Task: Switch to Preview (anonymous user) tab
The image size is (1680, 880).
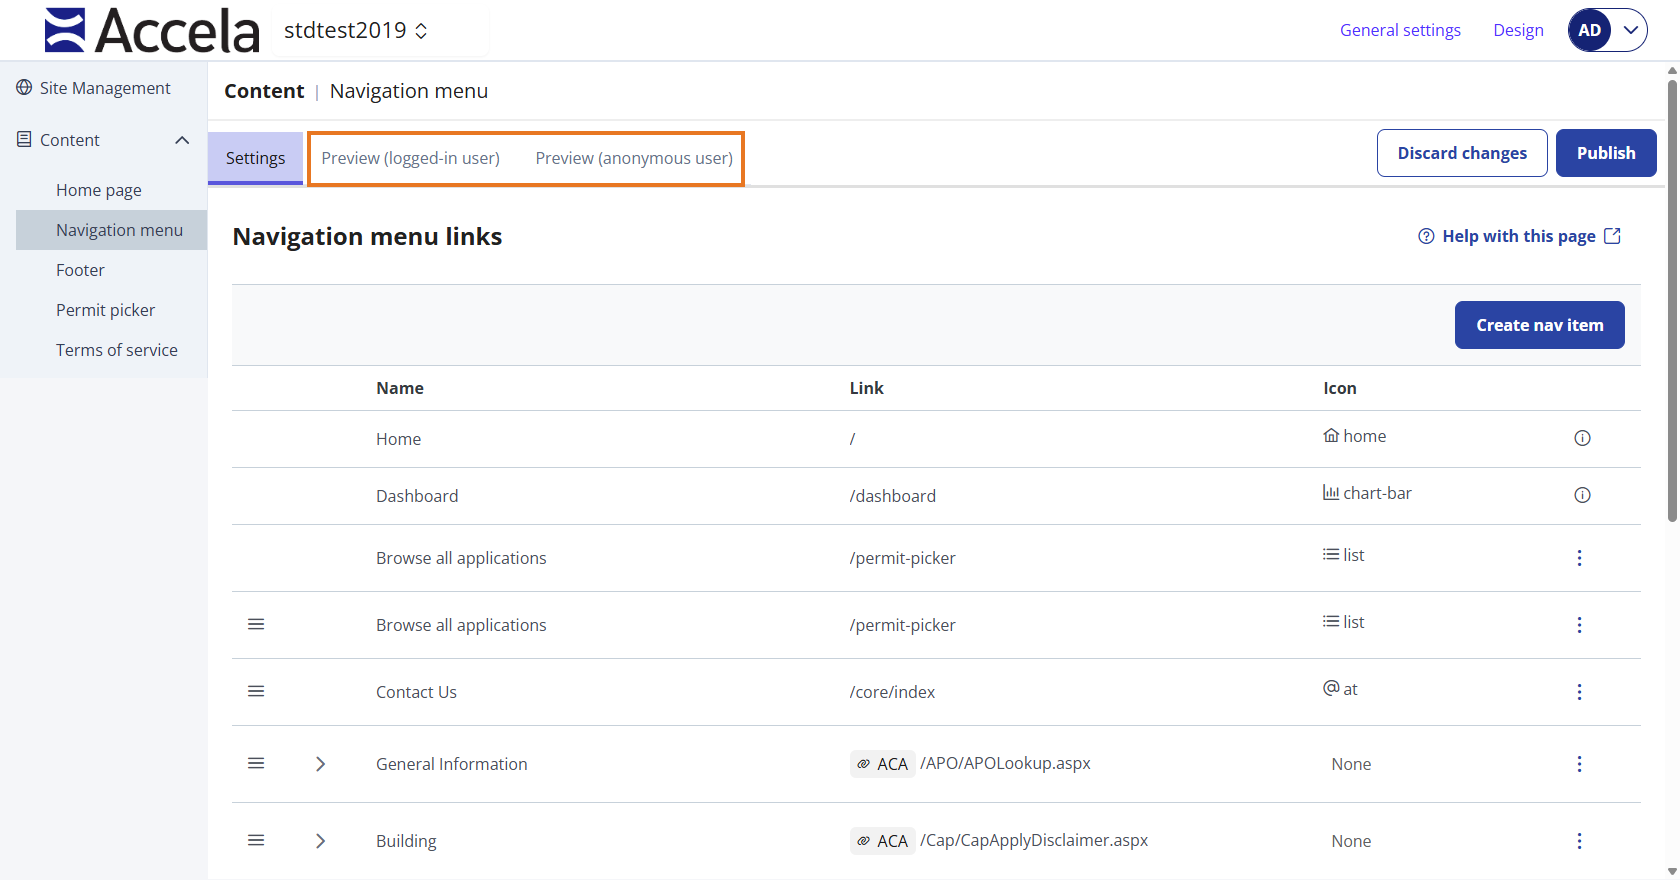Action: pyautogui.click(x=634, y=158)
